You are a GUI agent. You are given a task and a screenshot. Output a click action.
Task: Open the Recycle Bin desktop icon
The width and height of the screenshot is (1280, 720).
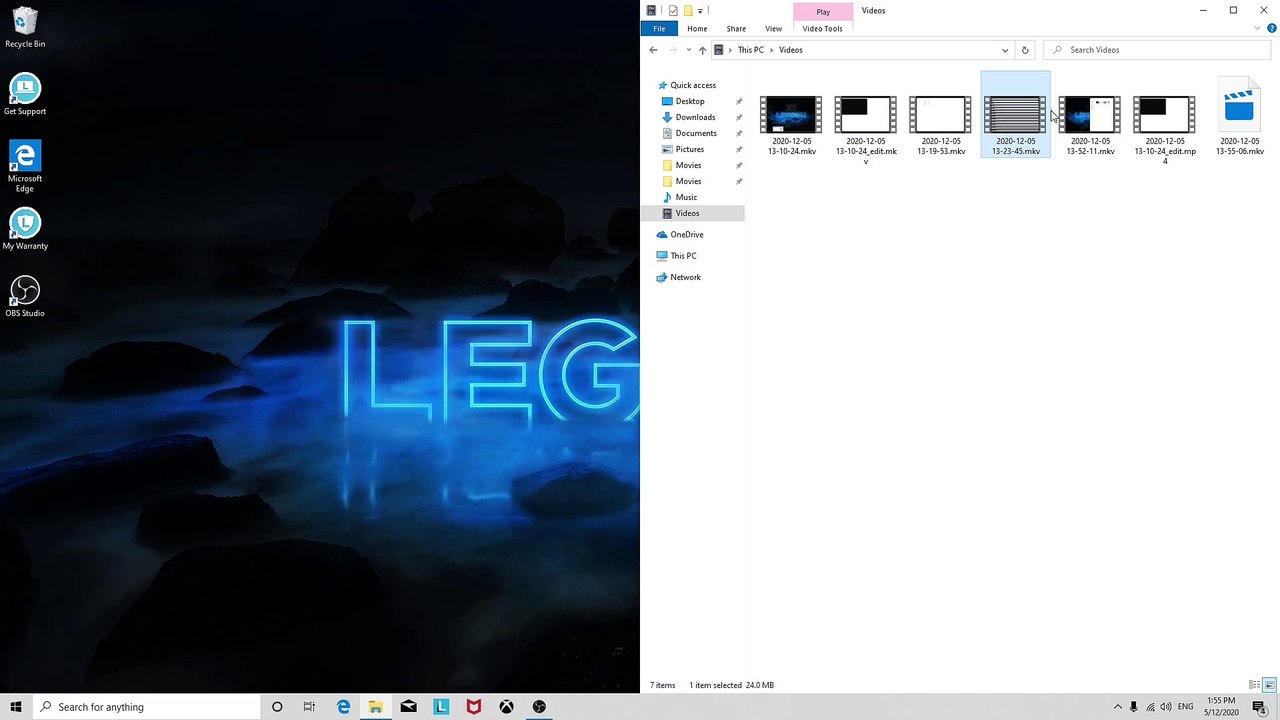click(x=25, y=28)
